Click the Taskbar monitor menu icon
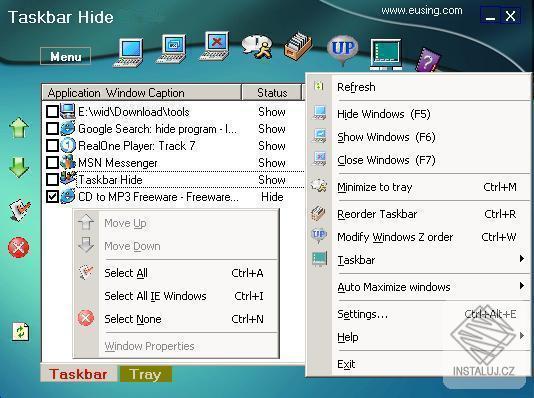 pos(319,259)
